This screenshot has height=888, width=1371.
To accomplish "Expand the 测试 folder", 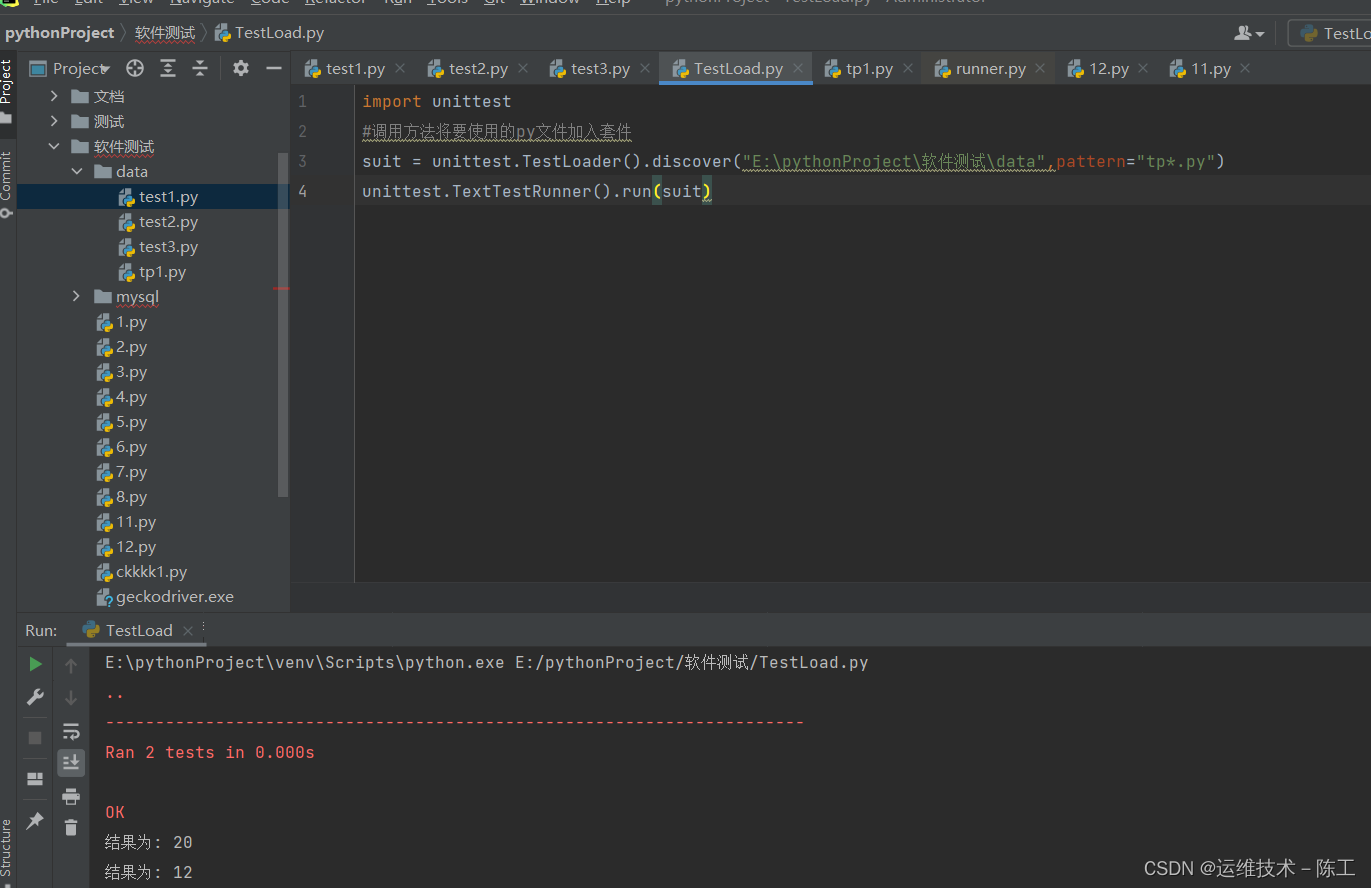I will 54,121.
